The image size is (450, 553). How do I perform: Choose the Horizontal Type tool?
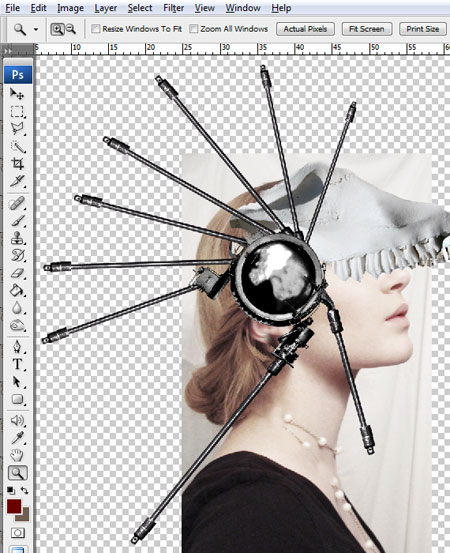click(x=17, y=364)
